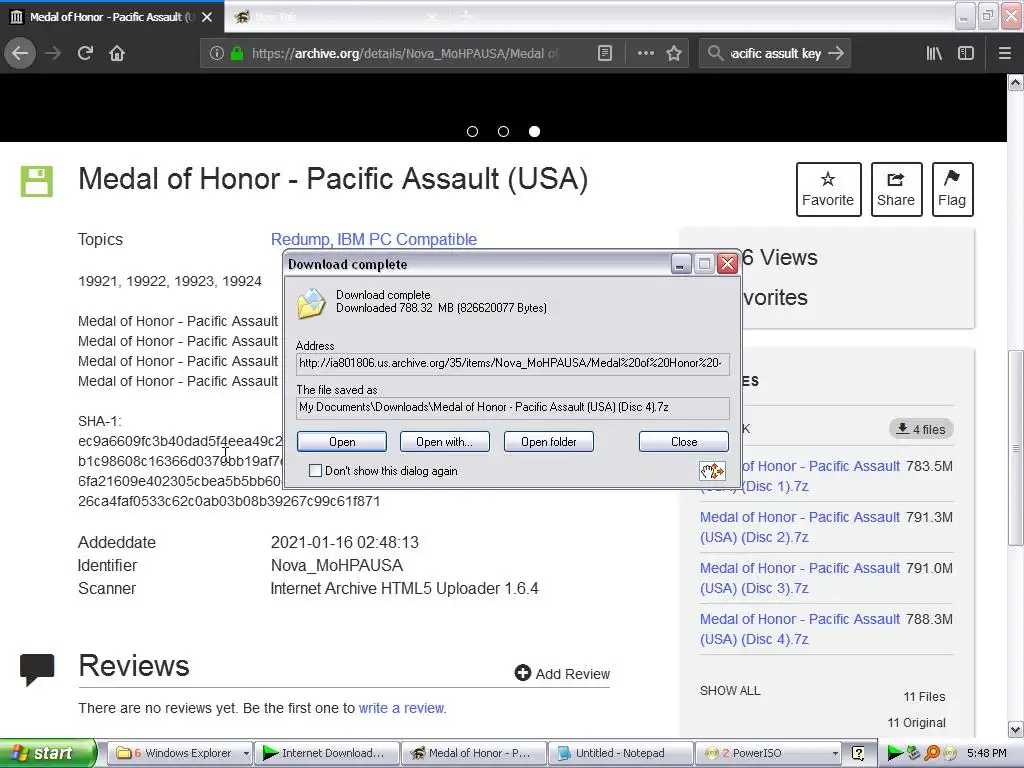Click the 5:48 PM system clock
The height and width of the screenshot is (768, 1024).
987,753
